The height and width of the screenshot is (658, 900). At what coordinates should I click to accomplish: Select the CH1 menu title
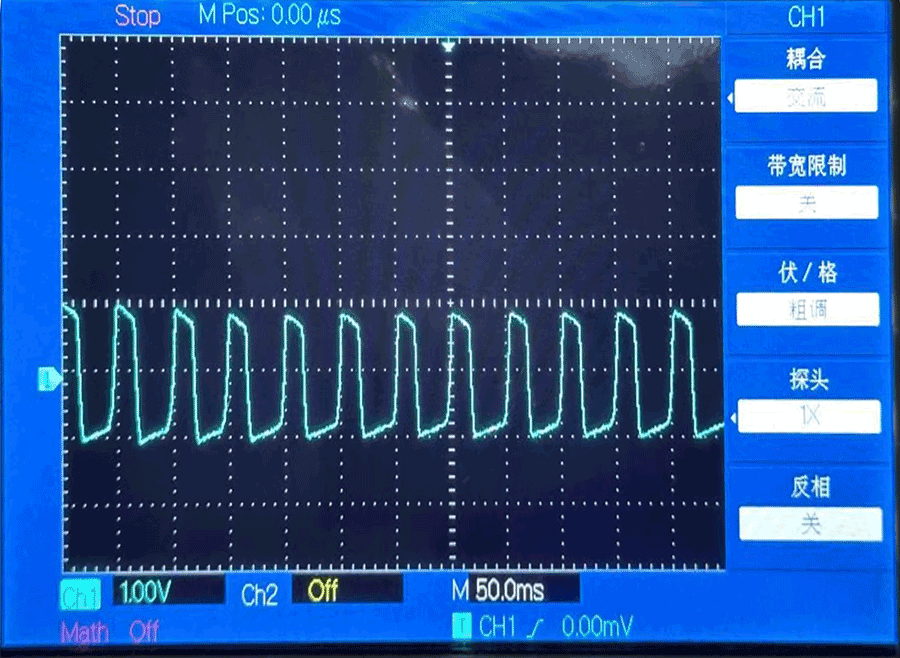(x=808, y=15)
